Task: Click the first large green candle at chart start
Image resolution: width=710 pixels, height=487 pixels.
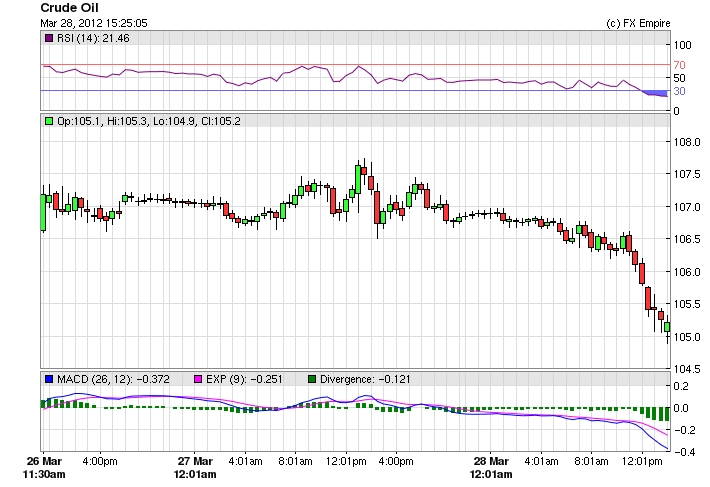Action: tap(43, 213)
